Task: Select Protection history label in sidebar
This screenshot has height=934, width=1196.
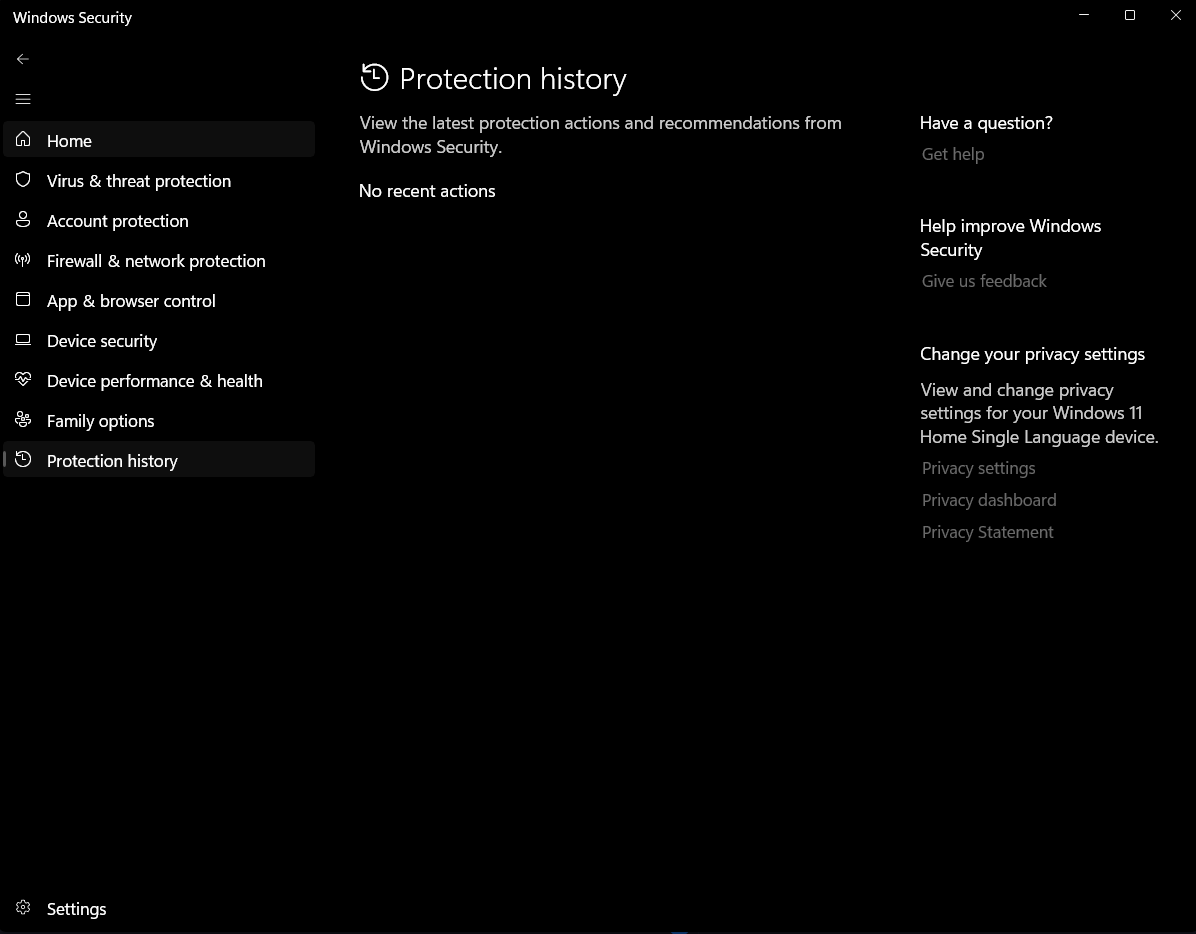Action: tap(112, 461)
